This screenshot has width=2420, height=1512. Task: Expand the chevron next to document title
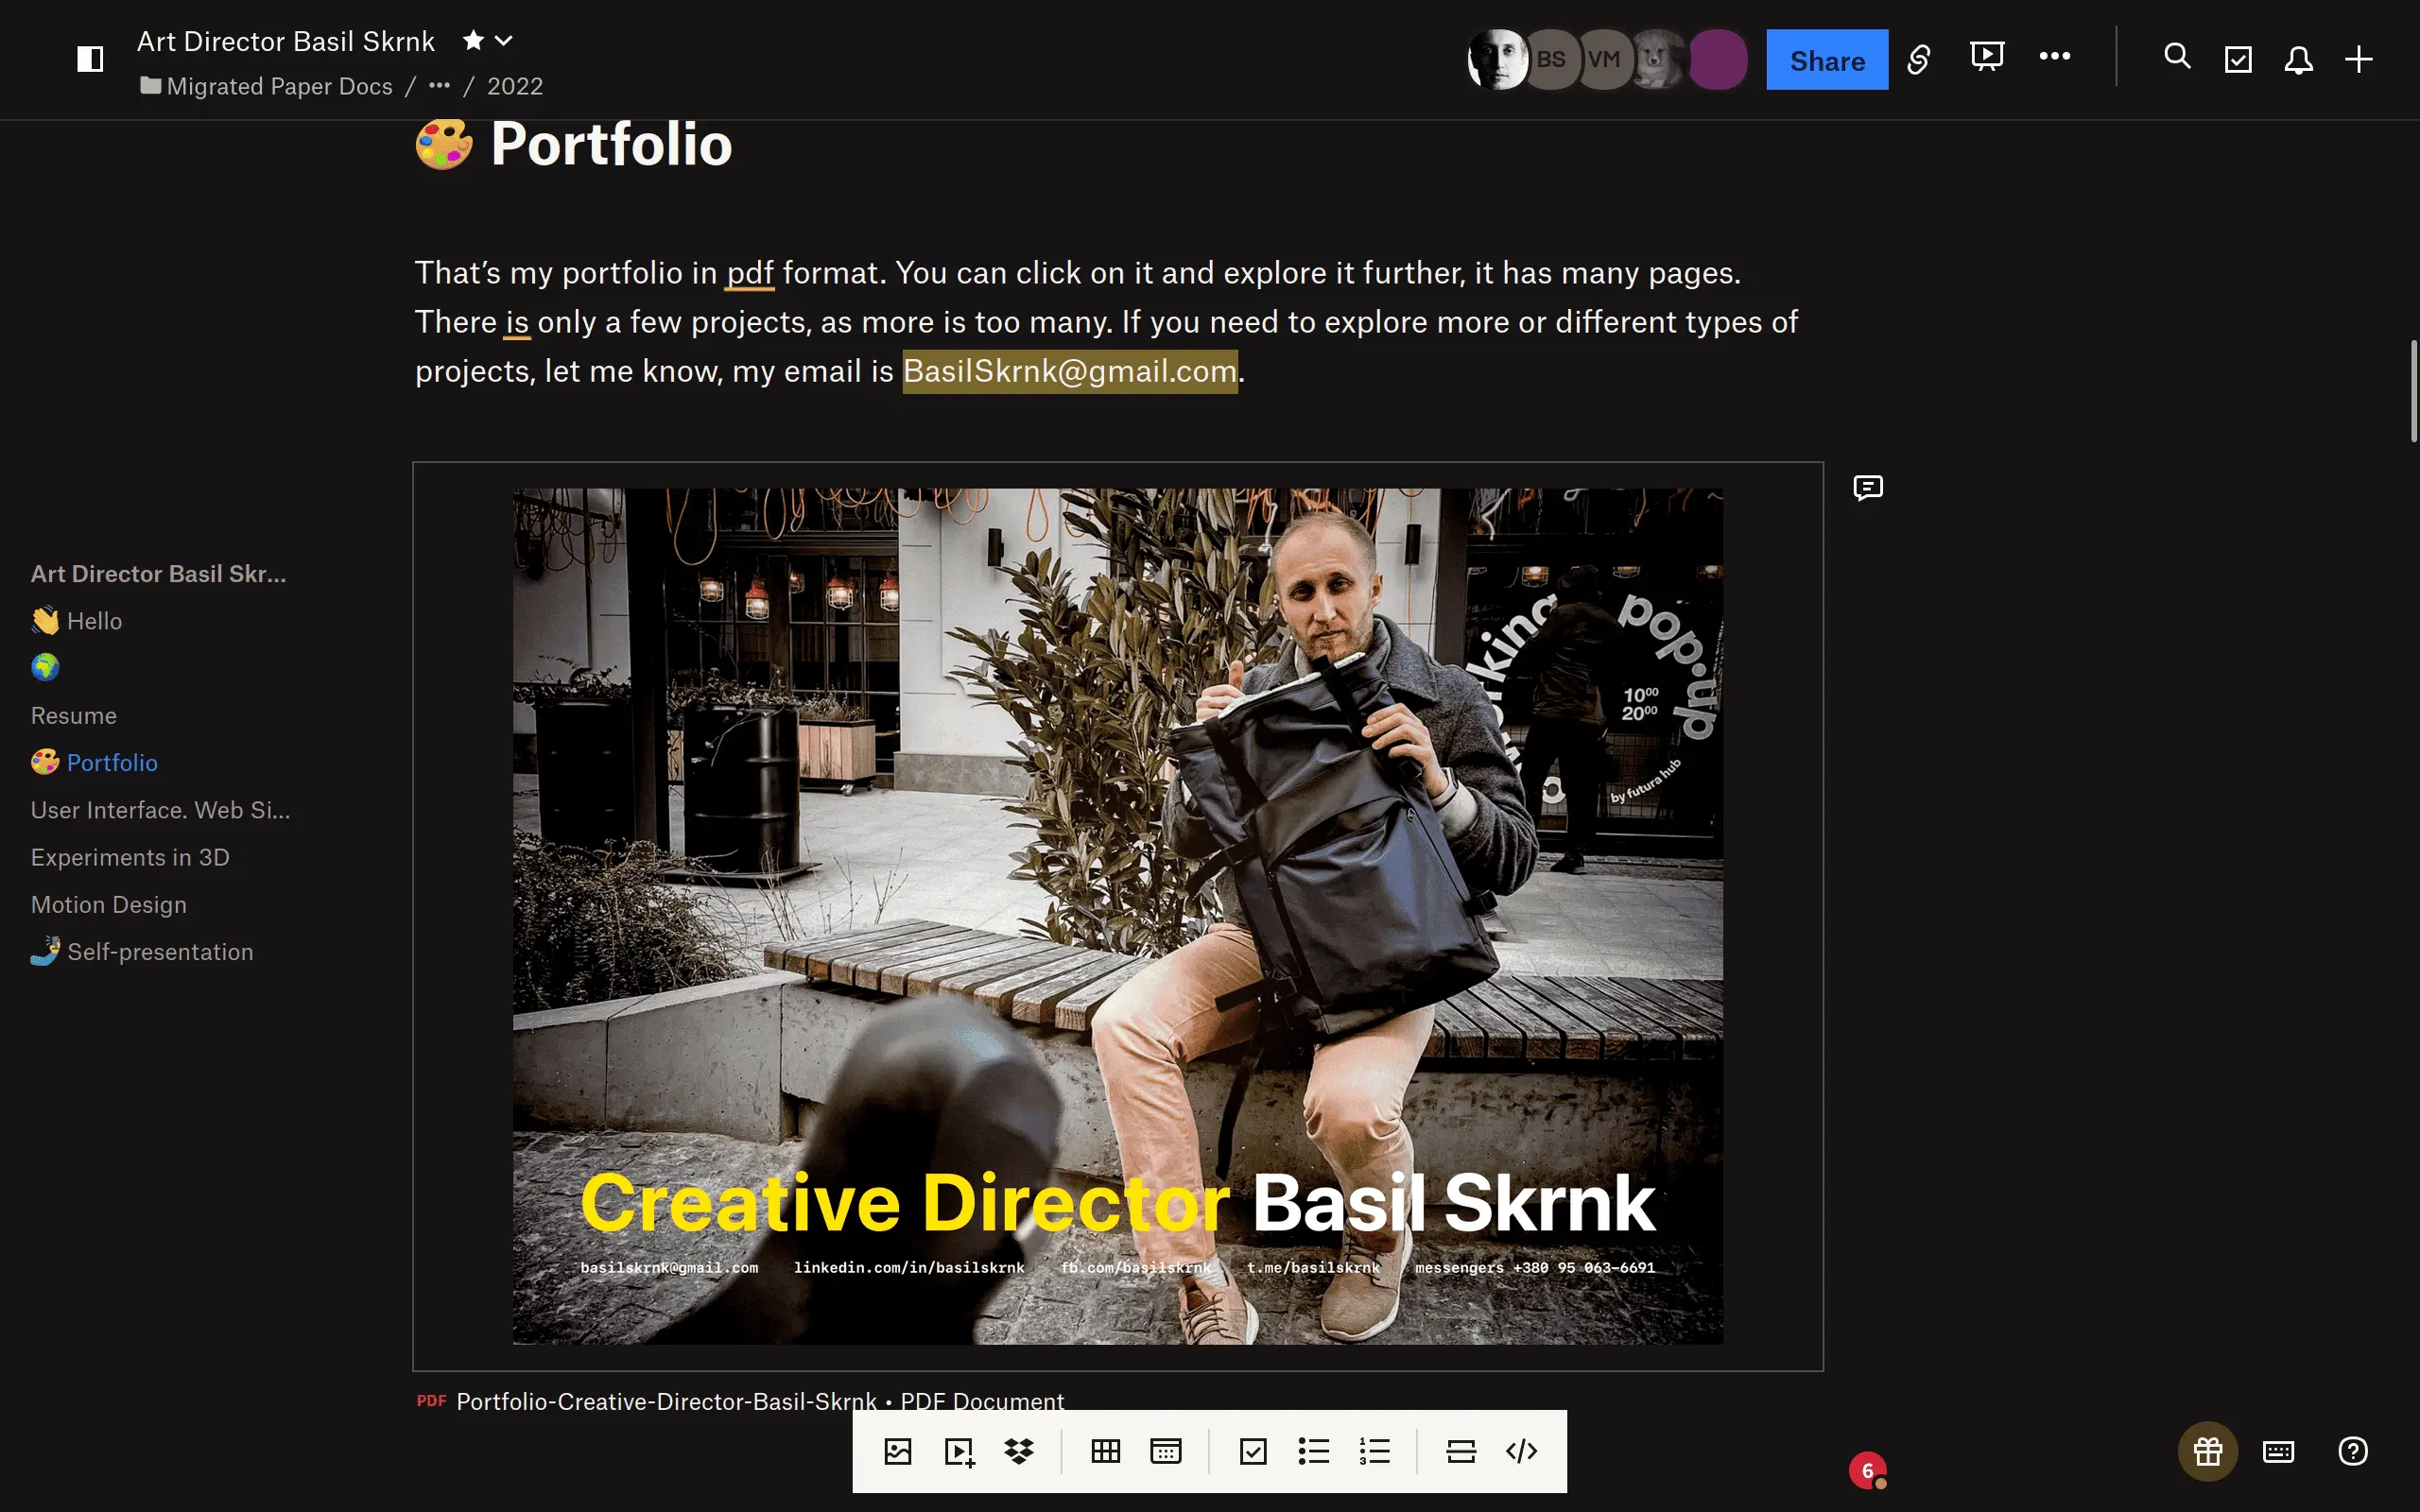tap(504, 41)
